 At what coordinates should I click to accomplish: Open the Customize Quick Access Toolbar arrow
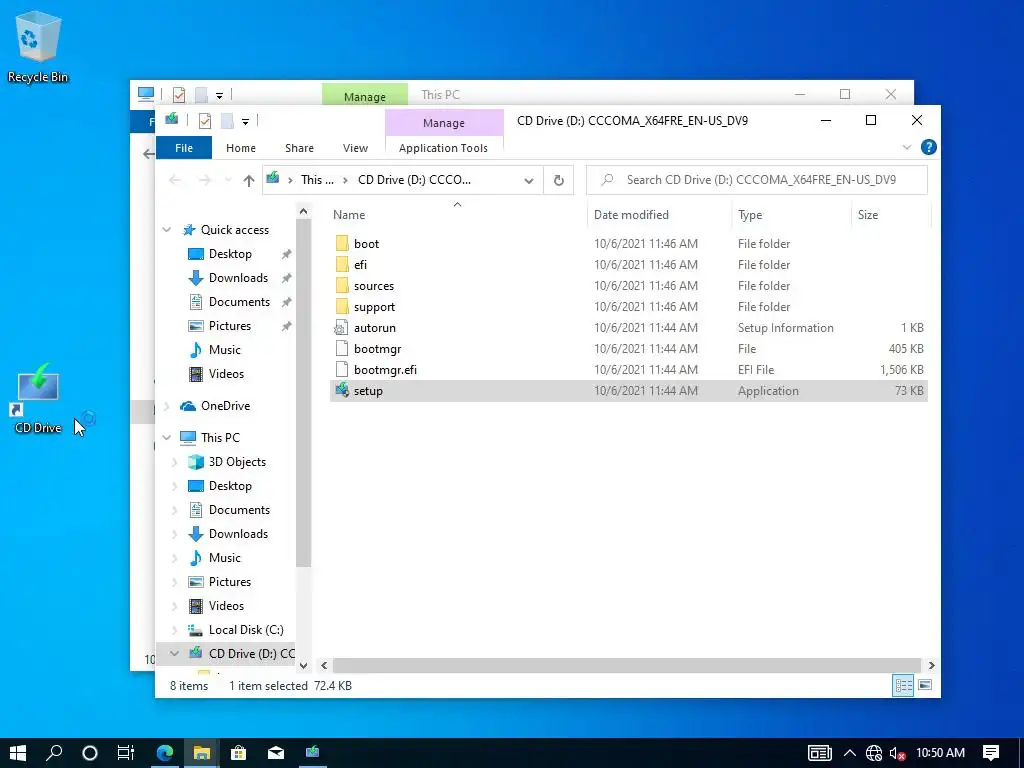pyautogui.click(x=246, y=121)
